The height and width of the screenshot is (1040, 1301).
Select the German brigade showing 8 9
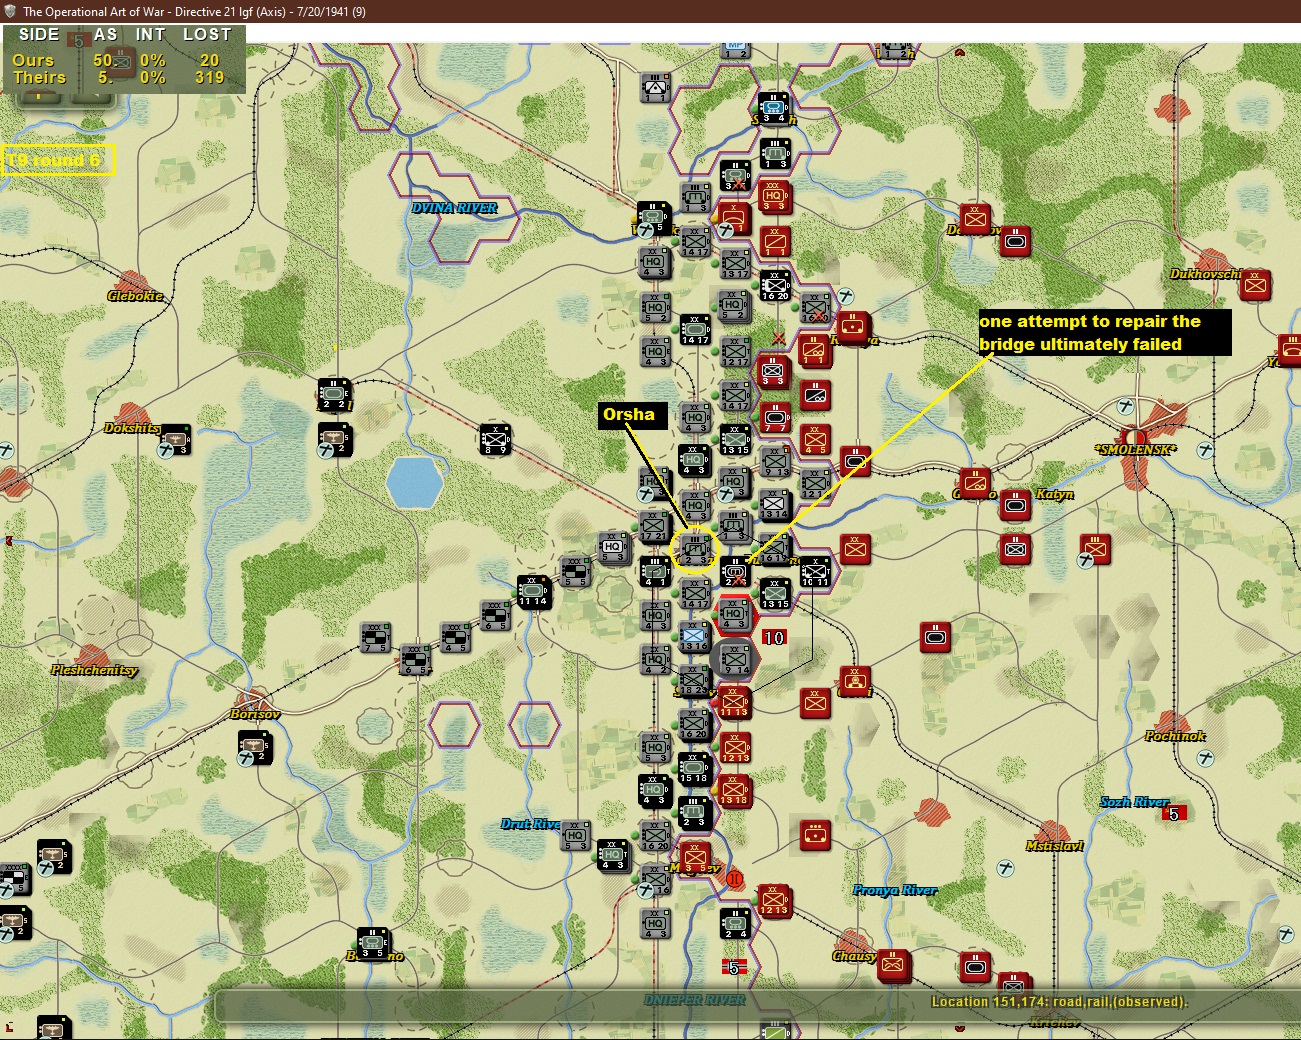coord(495,439)
